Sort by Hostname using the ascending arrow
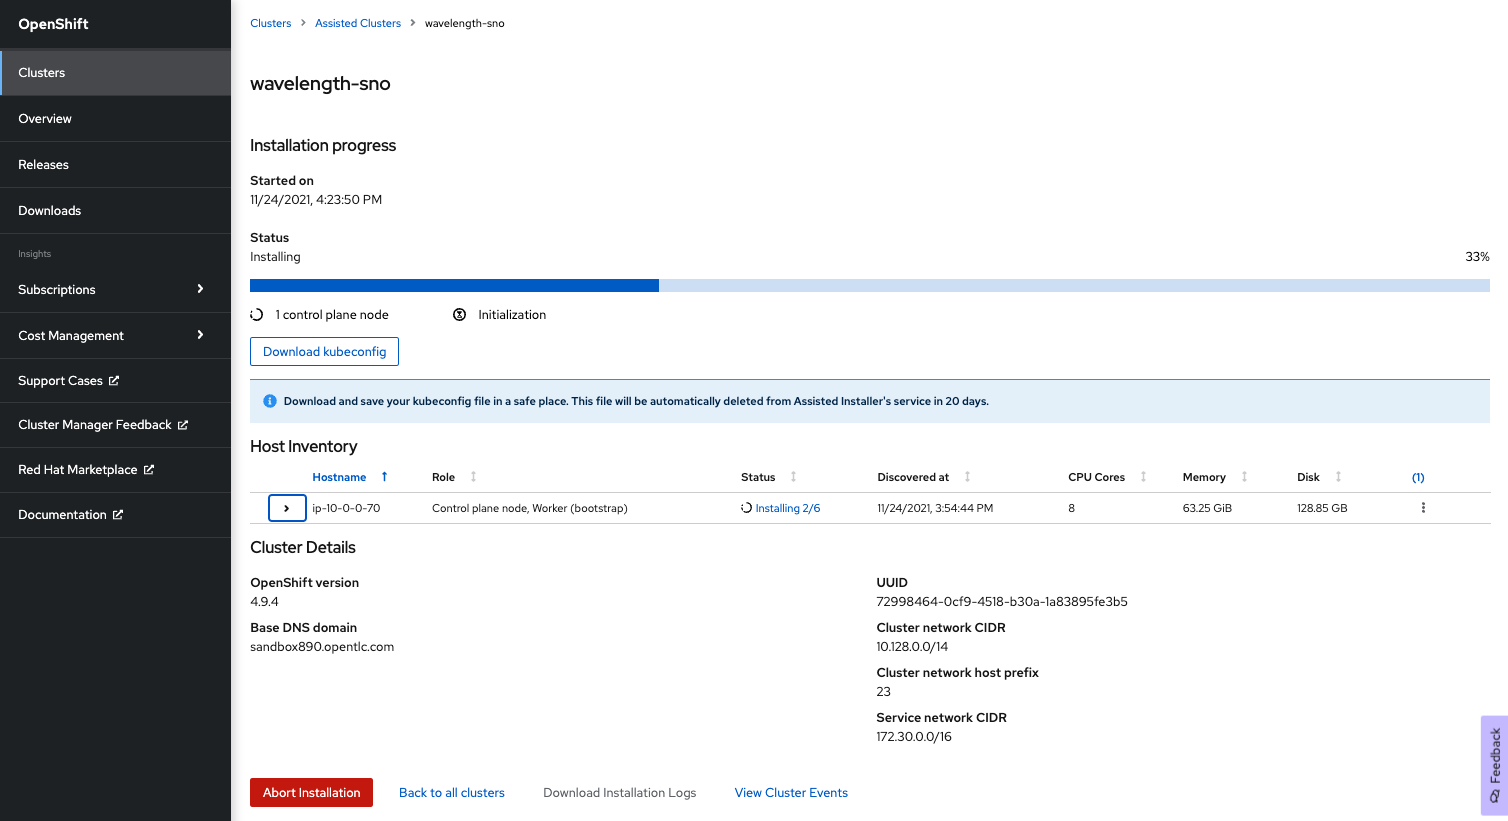Viewport: 1508px width, 821px height. (384, 477)
